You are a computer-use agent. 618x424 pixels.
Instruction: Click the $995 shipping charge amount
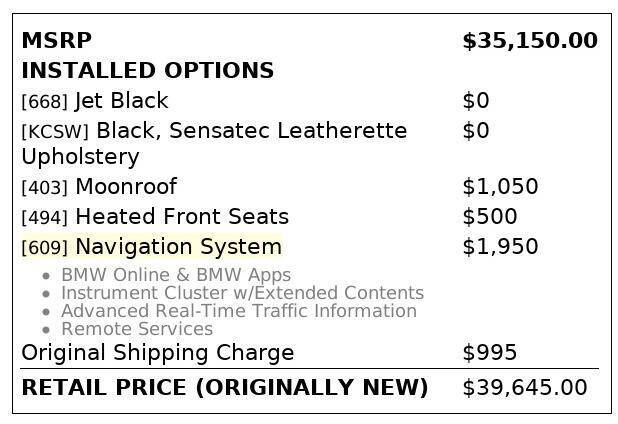(489, 353)
